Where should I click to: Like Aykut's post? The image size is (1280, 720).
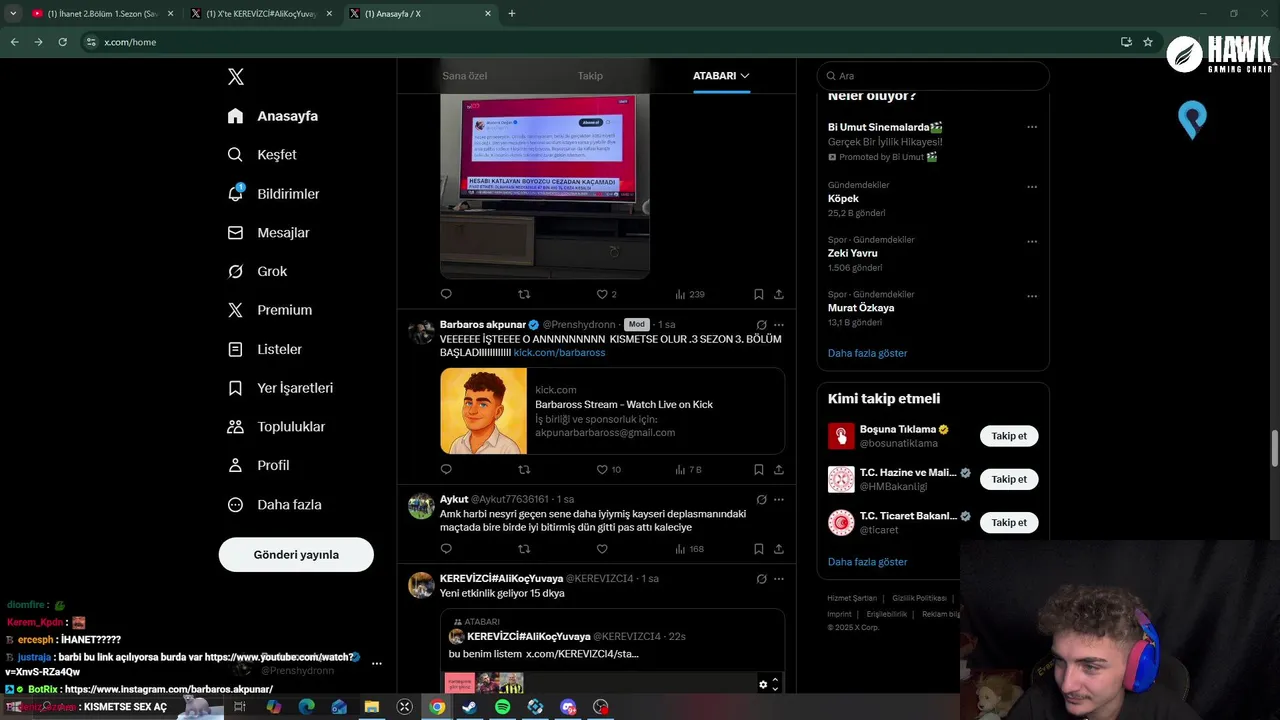click(602, 548)
